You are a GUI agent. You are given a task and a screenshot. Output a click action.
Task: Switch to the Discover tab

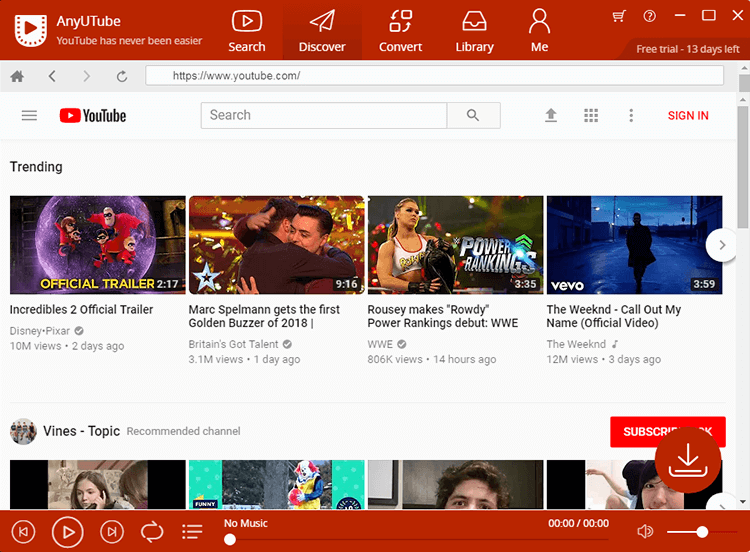pos(322,31)
